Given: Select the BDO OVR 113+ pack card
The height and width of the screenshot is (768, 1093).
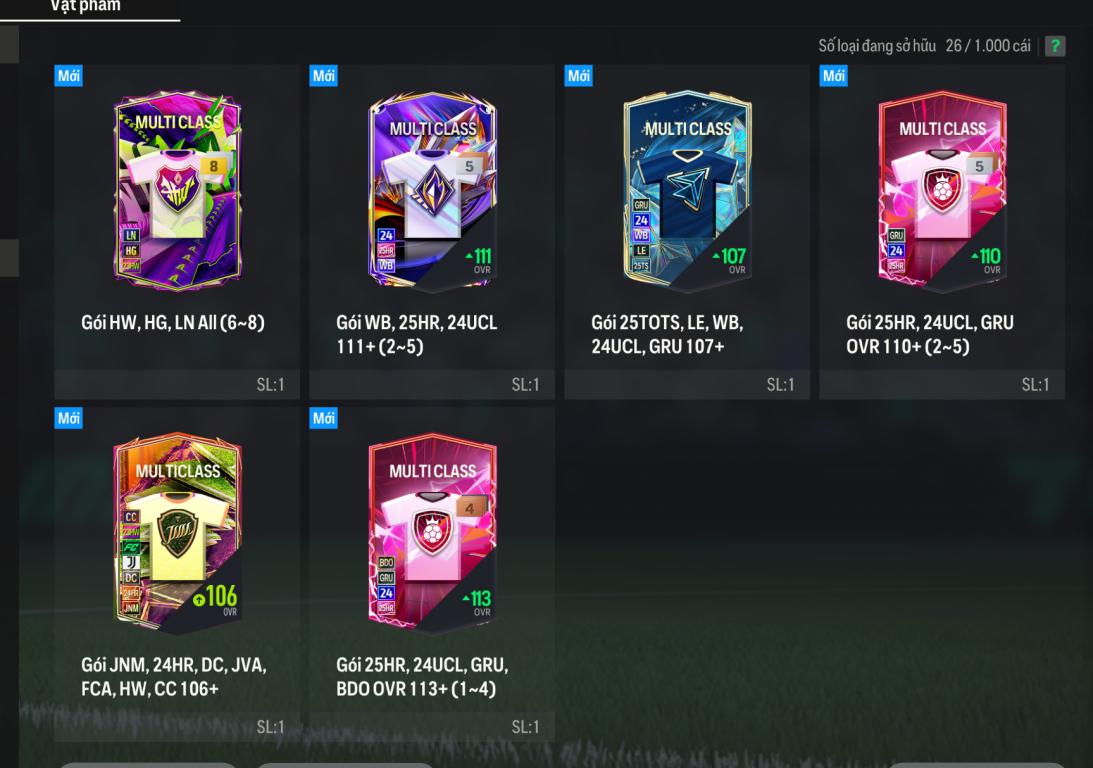Looking at the screenshot, I should click(x=432, y=574).
